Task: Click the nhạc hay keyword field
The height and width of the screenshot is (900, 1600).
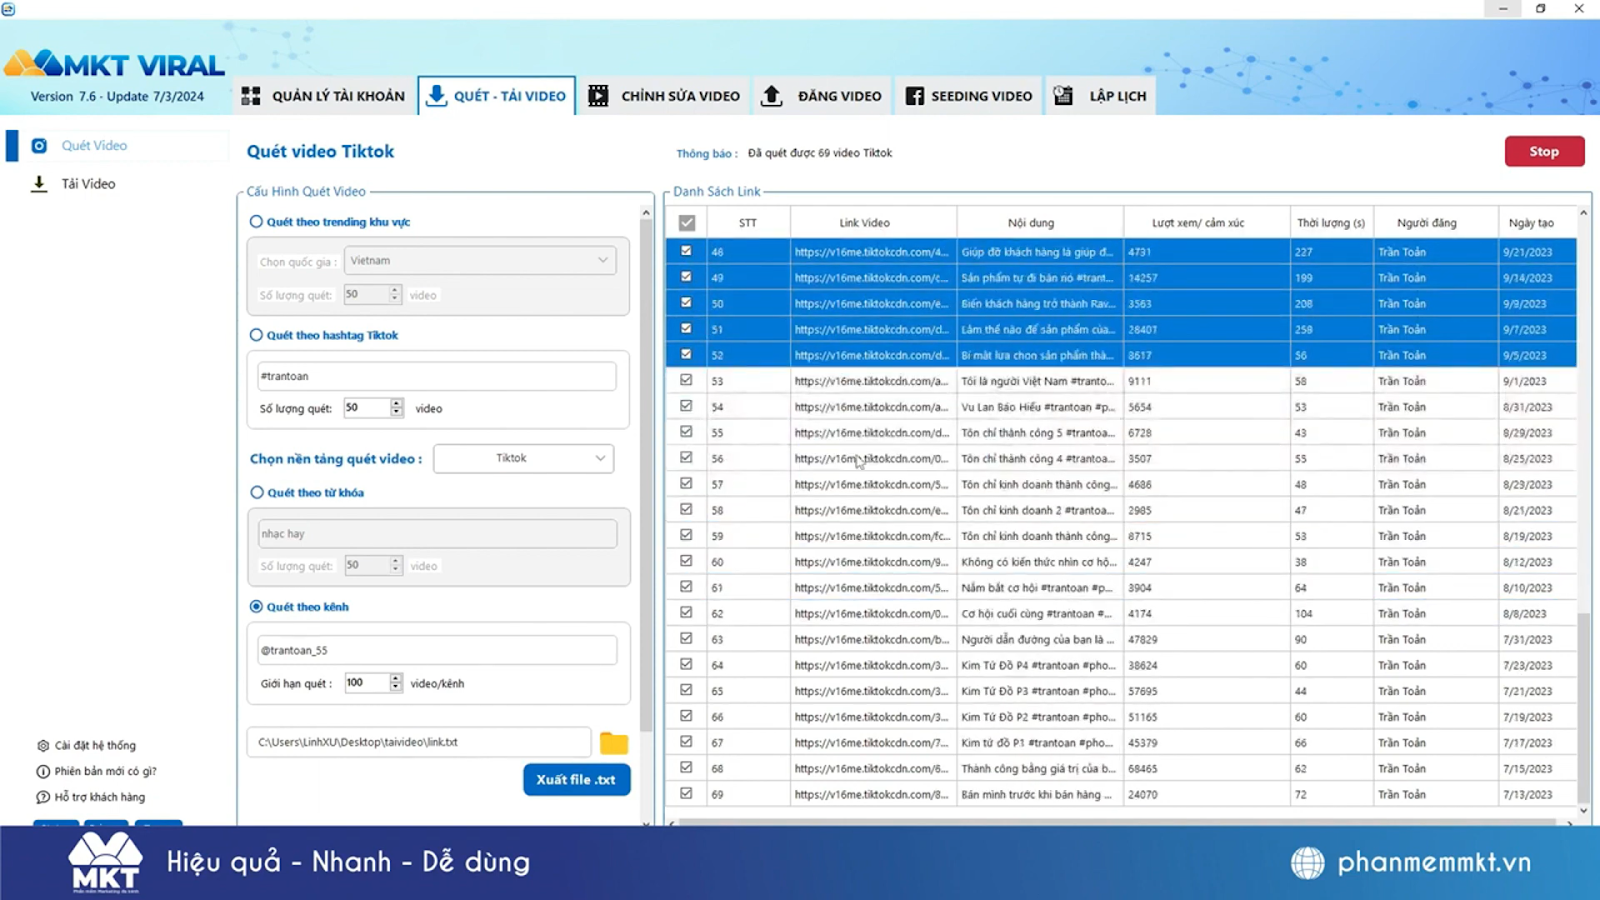Action: click(x=437, y=534)
